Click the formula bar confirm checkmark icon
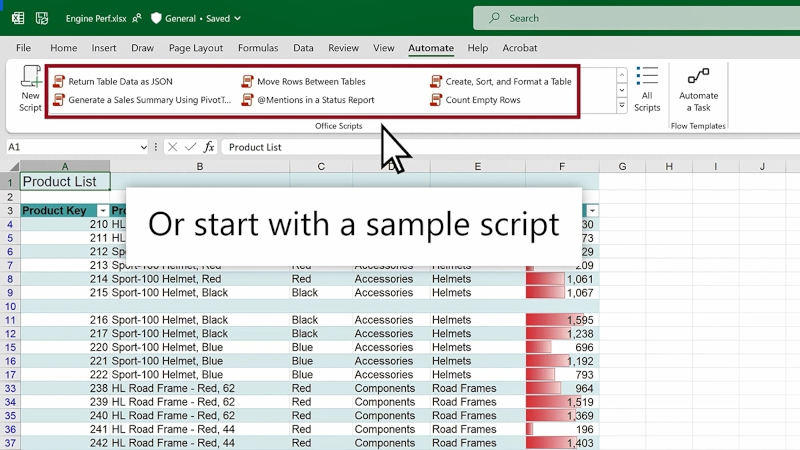 pyautogui.click(x=190, y=147)
